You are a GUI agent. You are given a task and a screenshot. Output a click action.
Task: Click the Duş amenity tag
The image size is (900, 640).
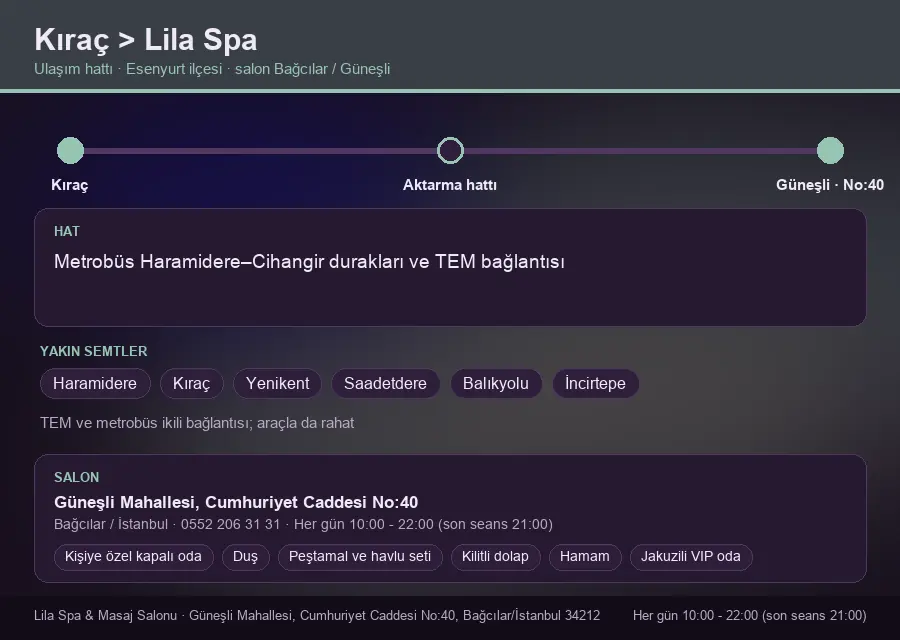pos(245,557)
